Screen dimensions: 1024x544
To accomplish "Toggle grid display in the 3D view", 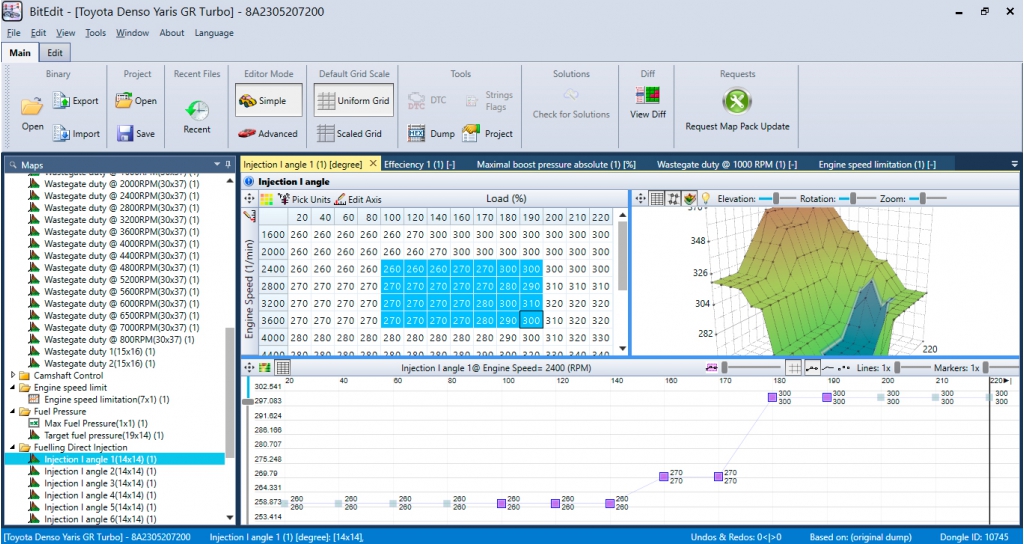I will [x=658, y=198].
